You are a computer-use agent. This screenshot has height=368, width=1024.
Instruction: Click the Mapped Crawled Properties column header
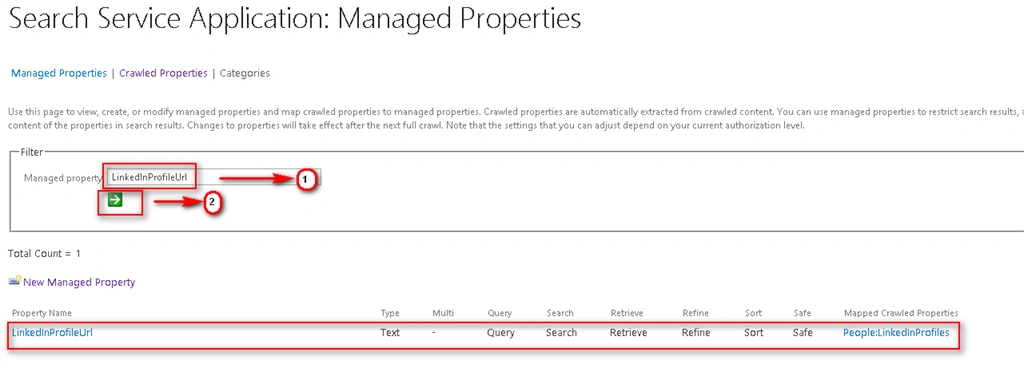coord(901,313)
